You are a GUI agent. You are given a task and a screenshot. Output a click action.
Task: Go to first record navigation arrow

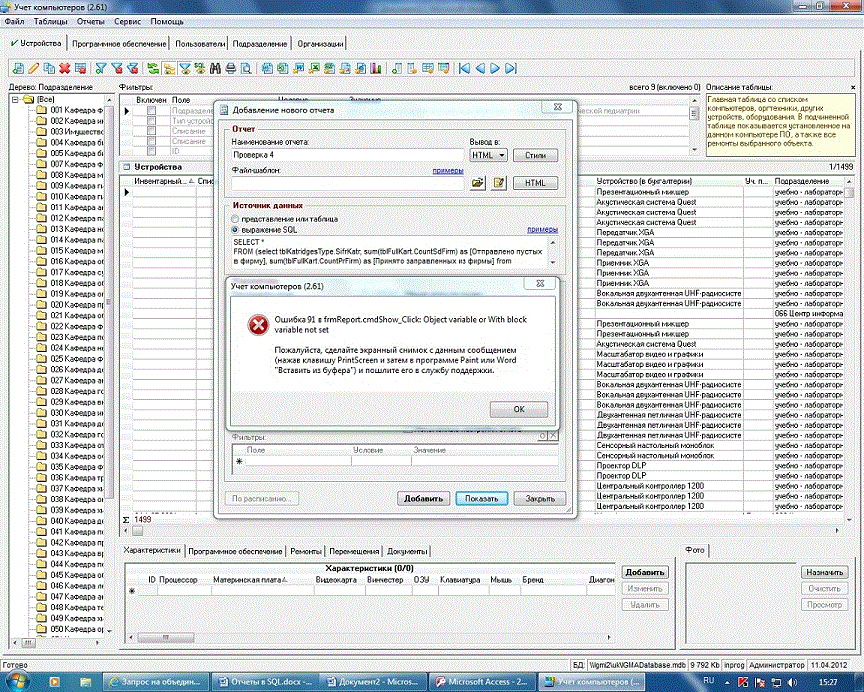pos(463,69)
